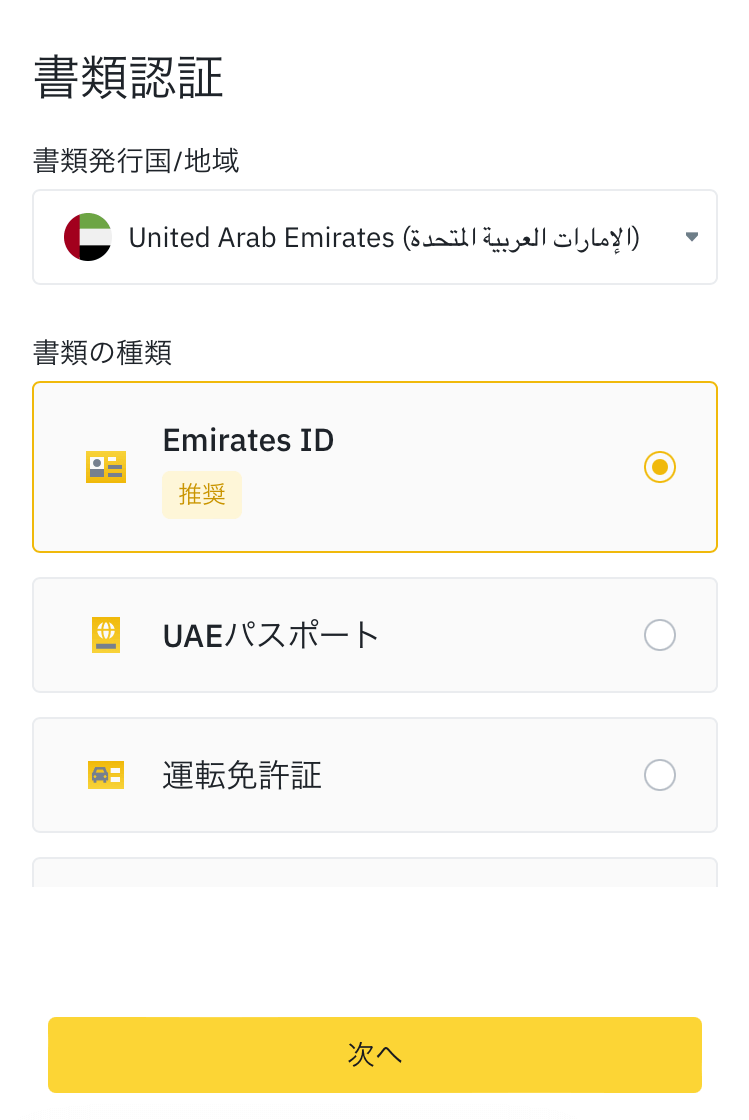Click the UAE passport icon

[x=106, y=635]
